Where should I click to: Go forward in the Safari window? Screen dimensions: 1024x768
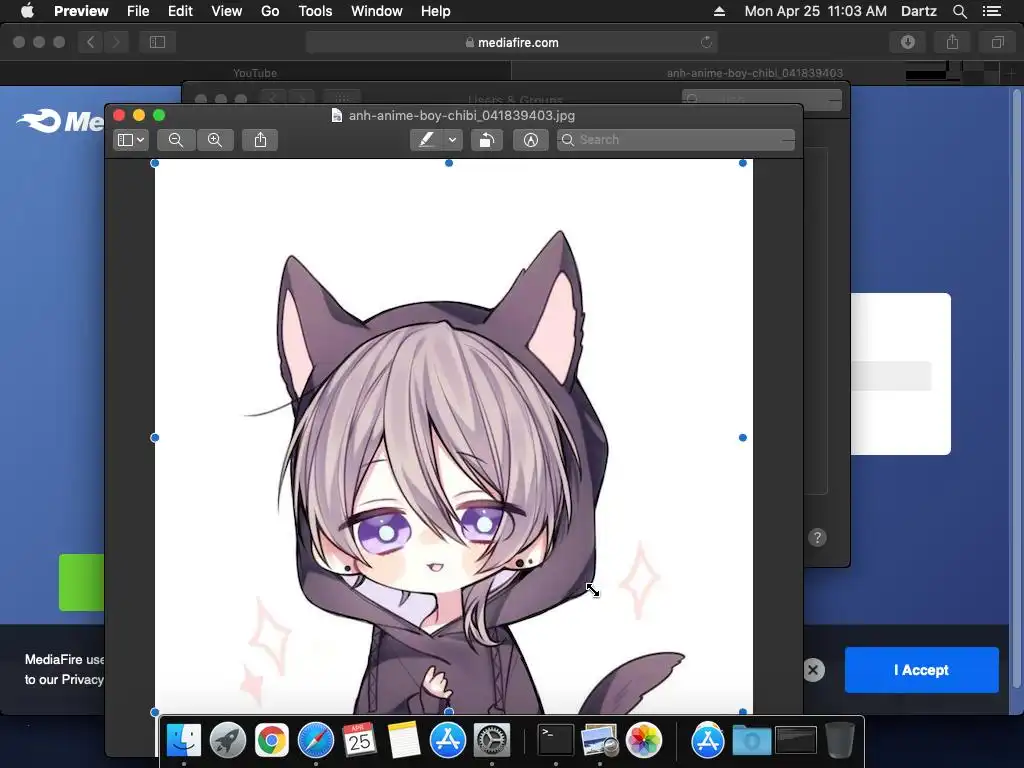[x=116, y=42]
